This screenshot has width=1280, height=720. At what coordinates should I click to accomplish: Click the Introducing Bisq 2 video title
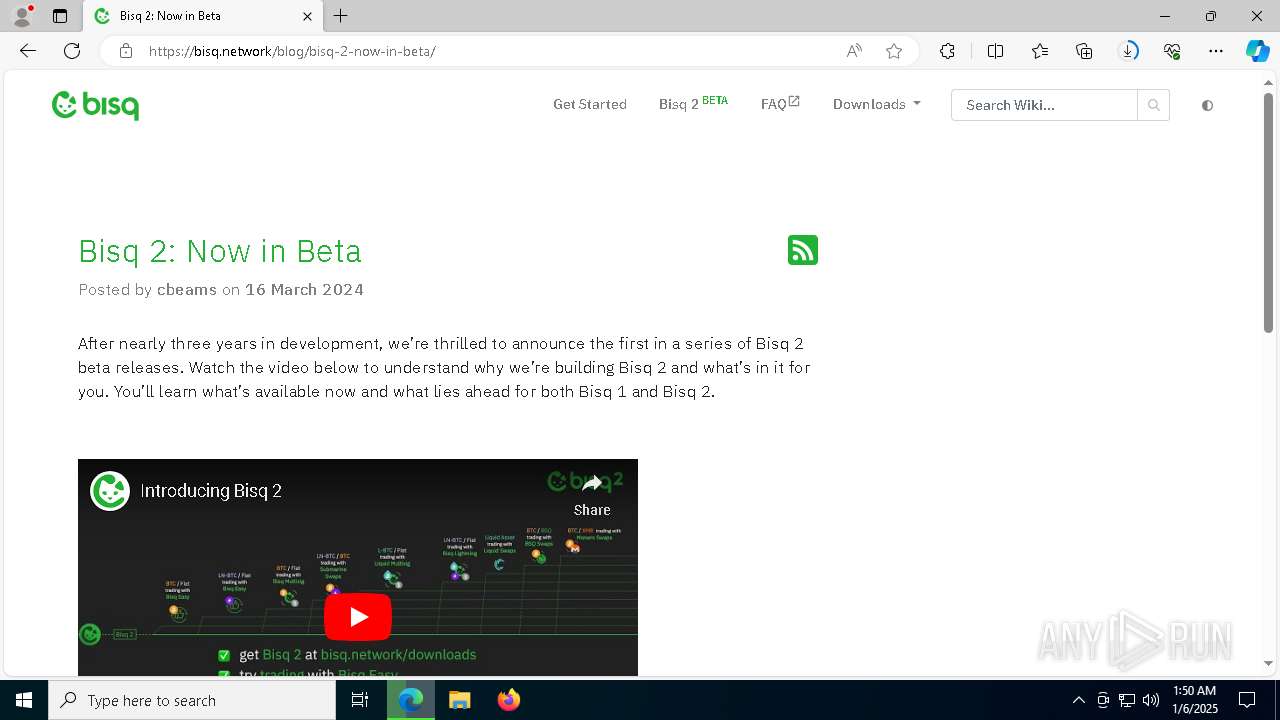(211, 491)
